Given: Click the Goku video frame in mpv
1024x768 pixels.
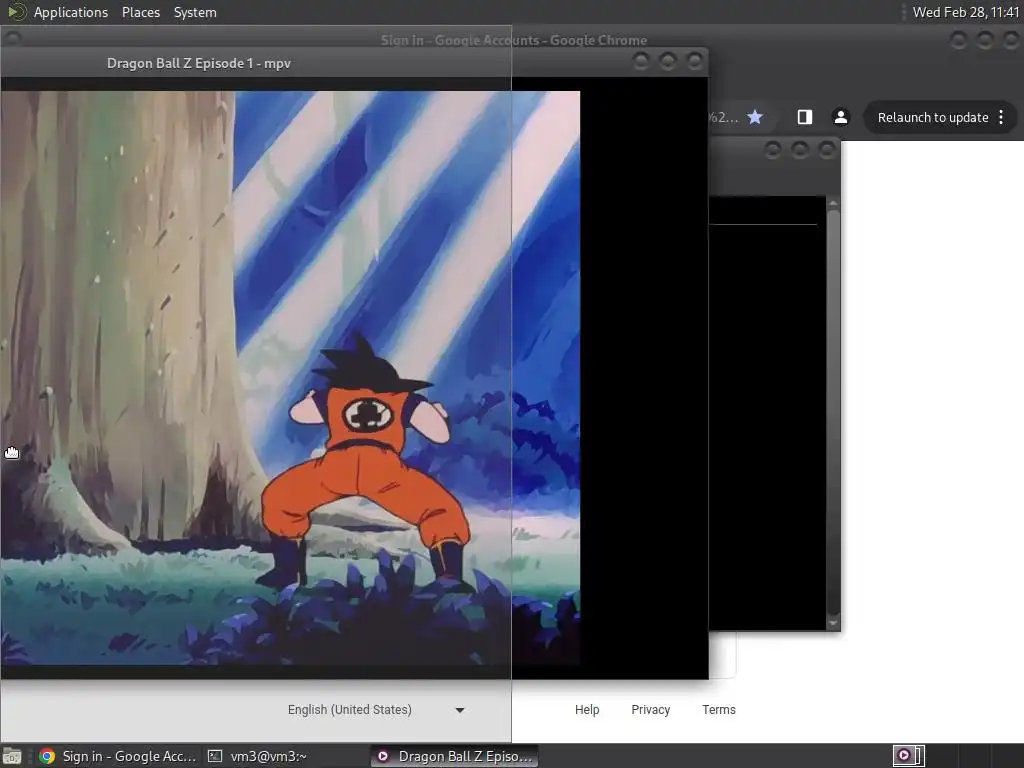Looking at the screenshot, I should (290, 378).
